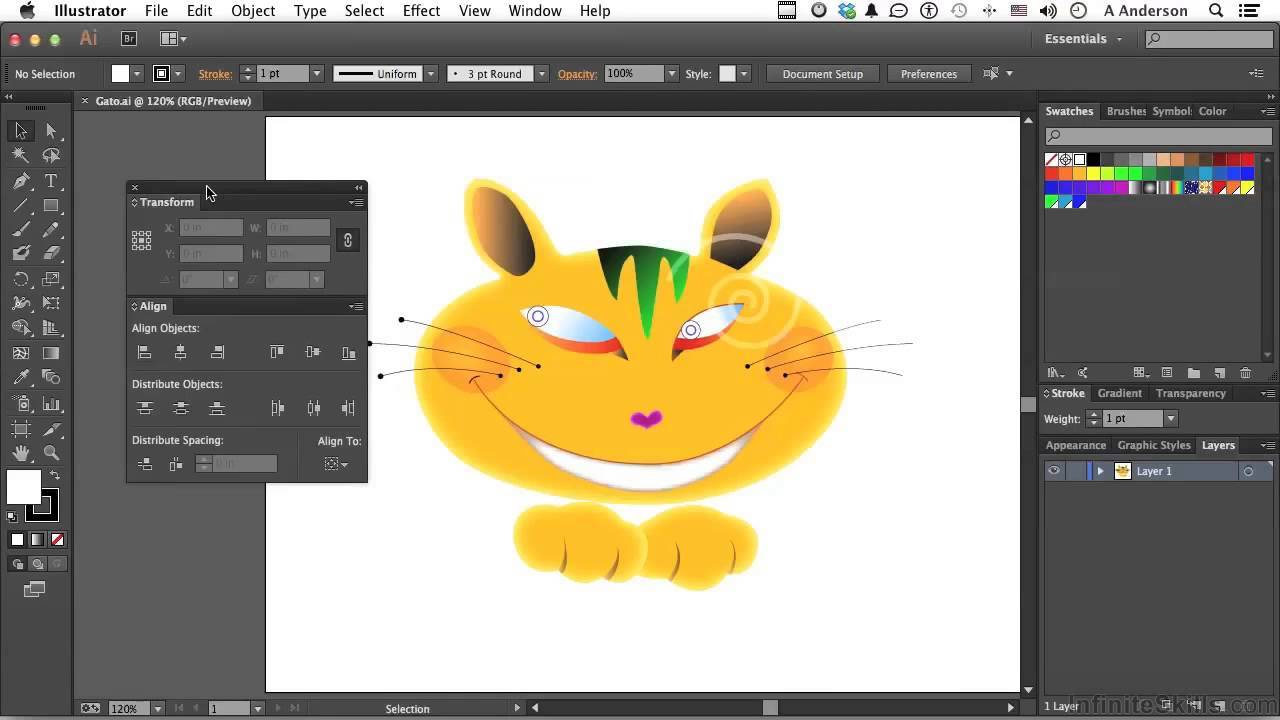Click the Preferences button
Screen dimensions: 1280x720
[928, 74]
